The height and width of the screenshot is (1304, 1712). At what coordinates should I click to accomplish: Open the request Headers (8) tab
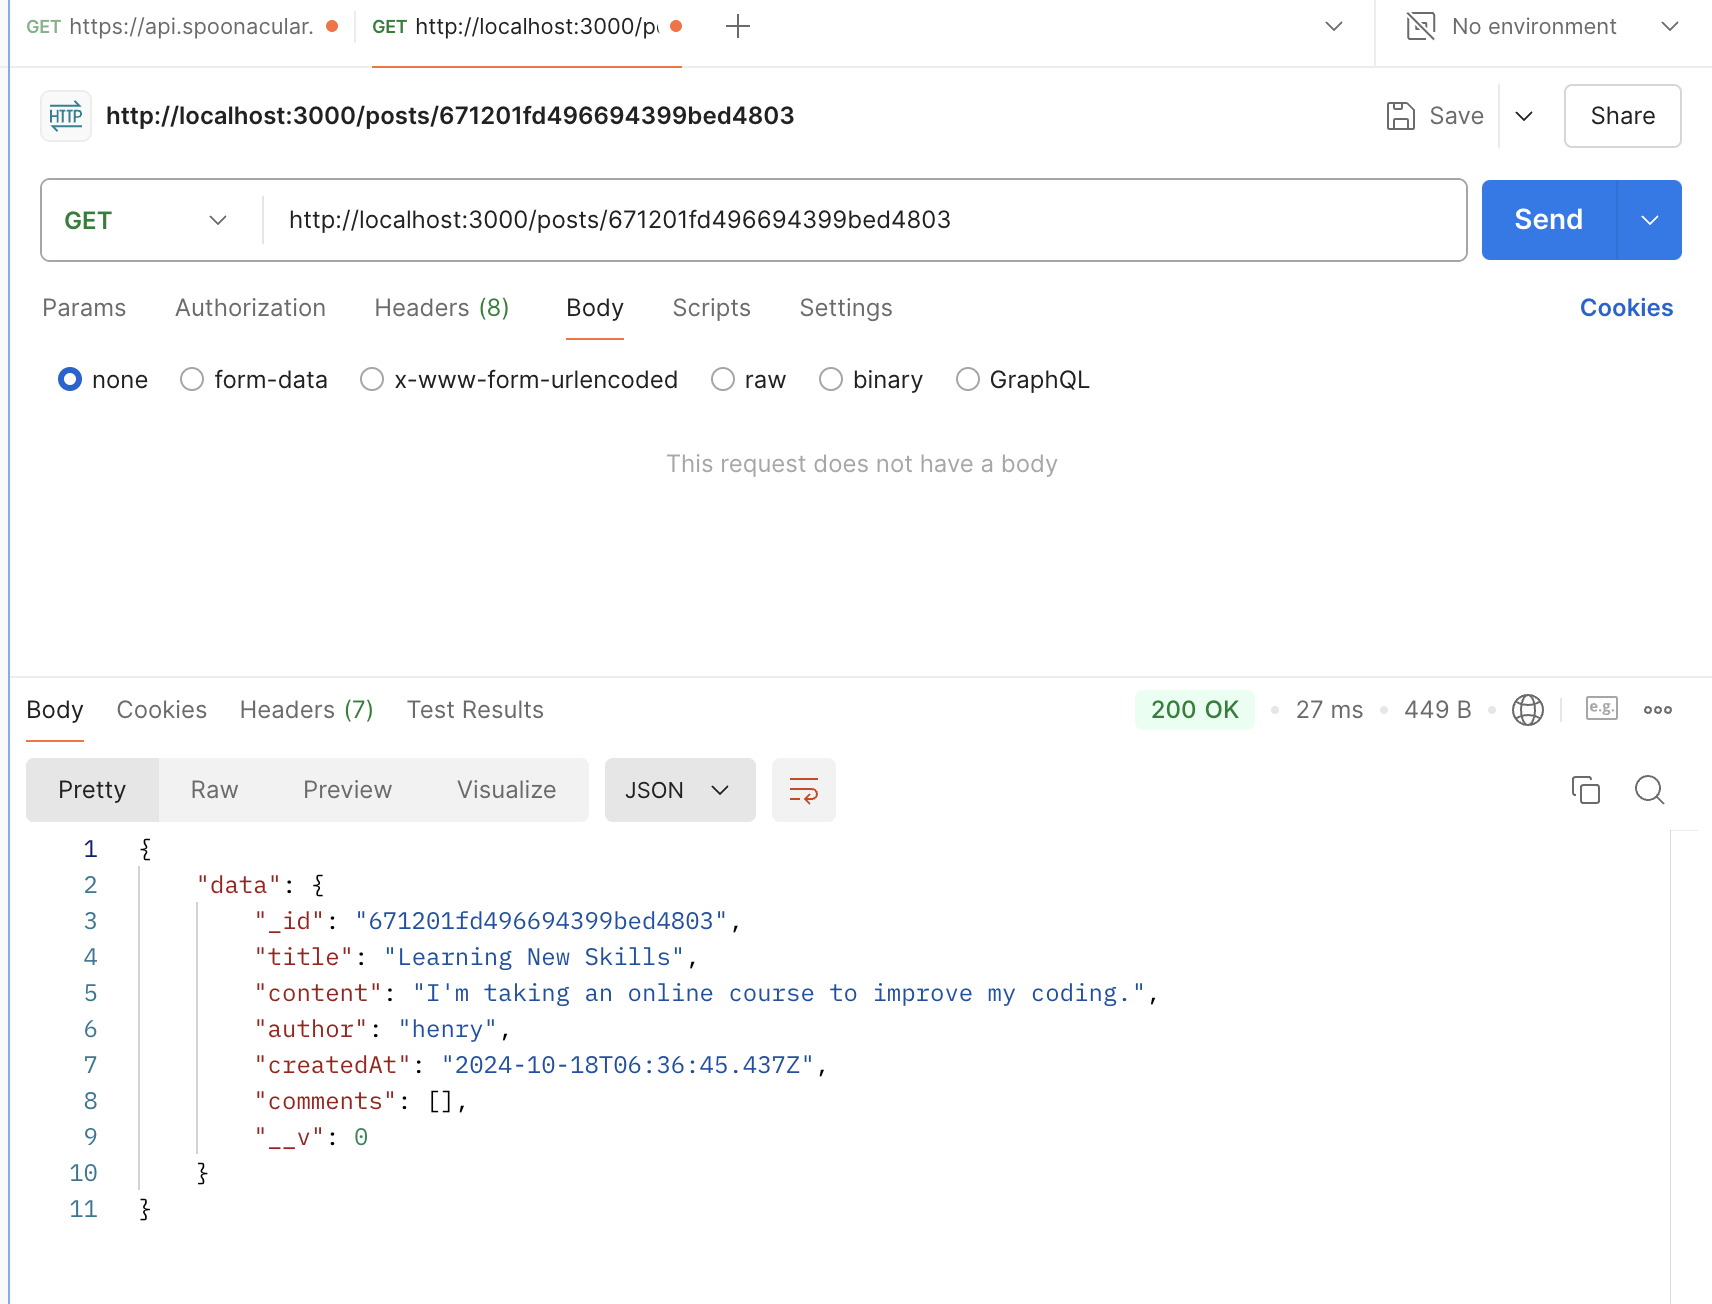tap(442, 308)
